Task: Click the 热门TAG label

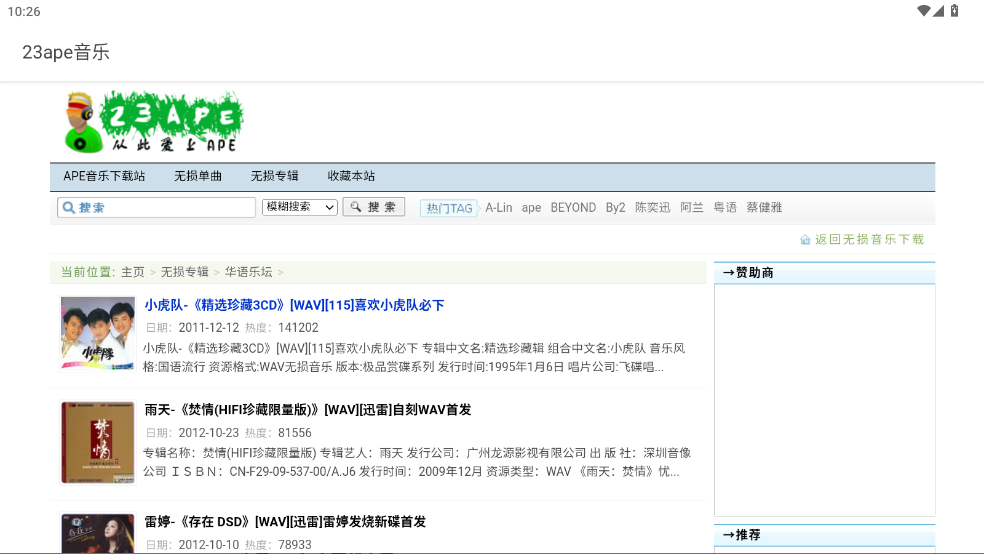Action: (x=448, y=208)
